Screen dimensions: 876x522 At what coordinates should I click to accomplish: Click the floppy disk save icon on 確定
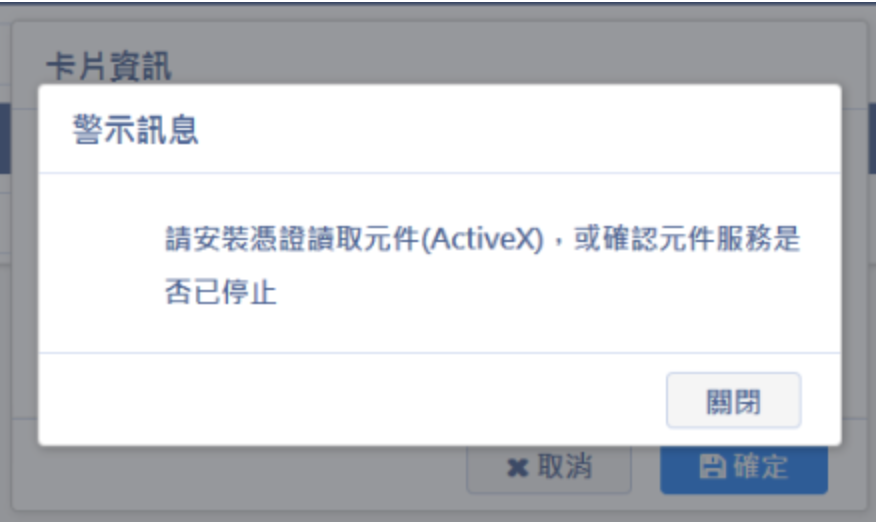[x=713, y=467]
